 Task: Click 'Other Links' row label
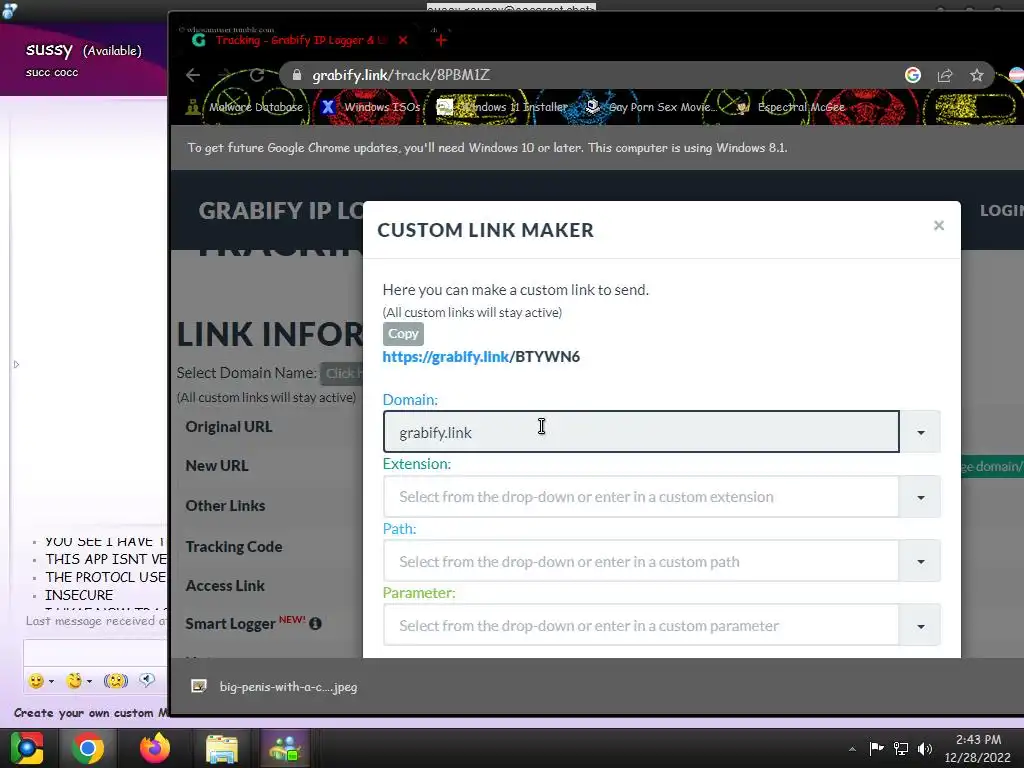tap(225, 505)
